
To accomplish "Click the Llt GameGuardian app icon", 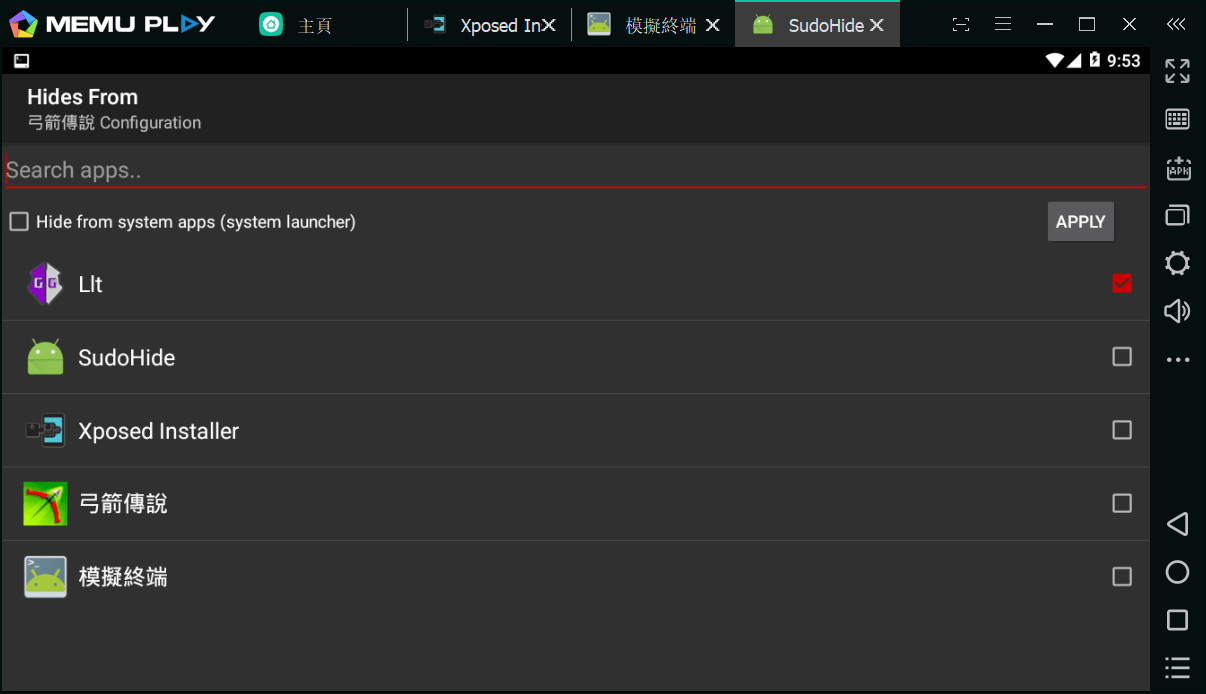I will coord(45,284).
